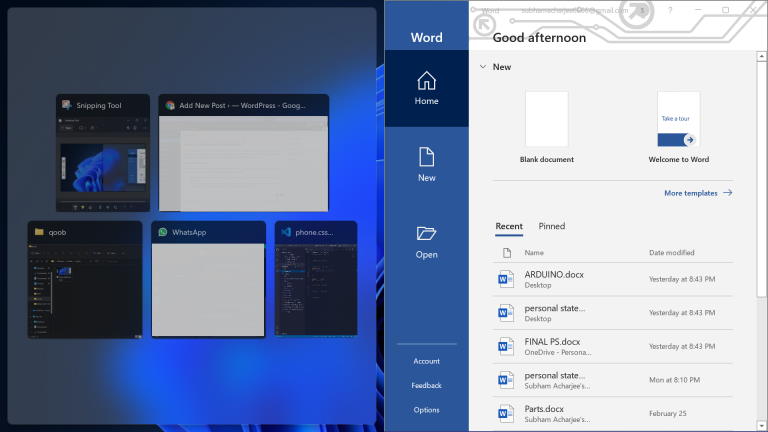
Task: Collapse the New section chevron
Action: click(x=483, y=67)
